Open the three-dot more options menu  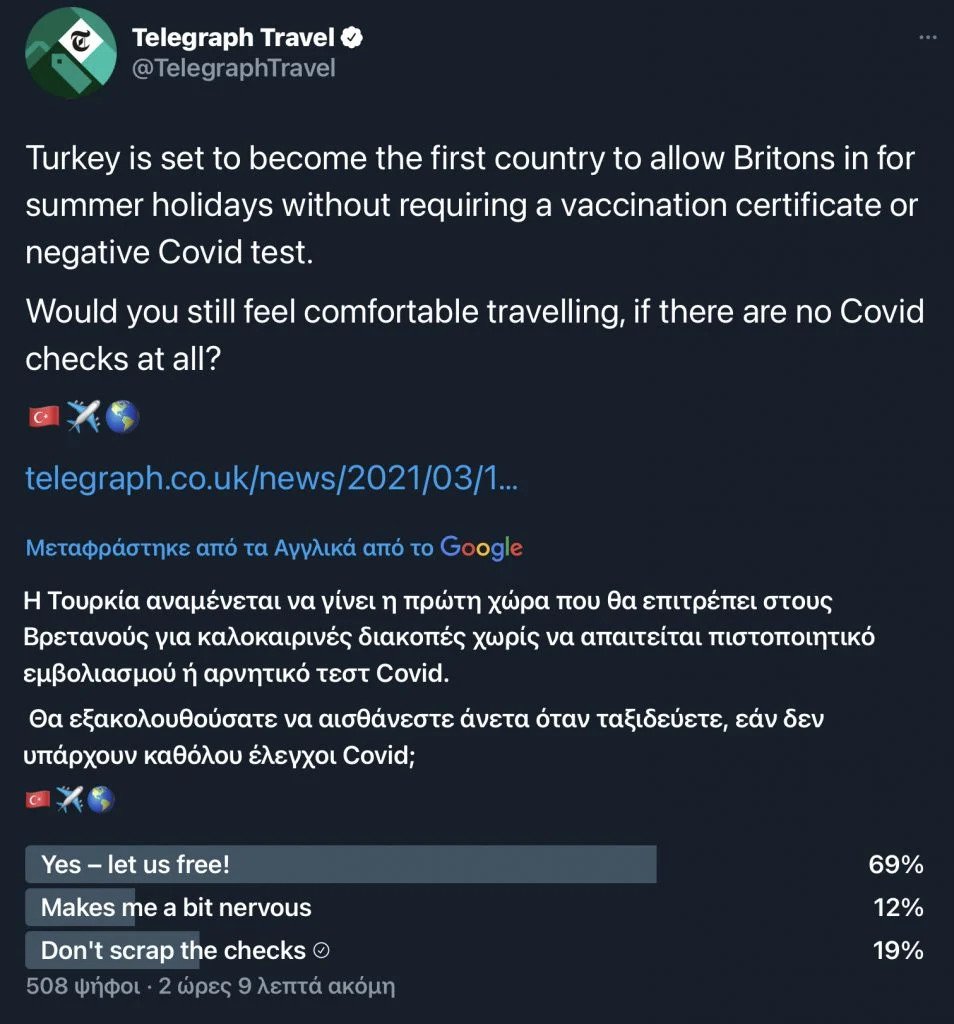click(929, 37)
